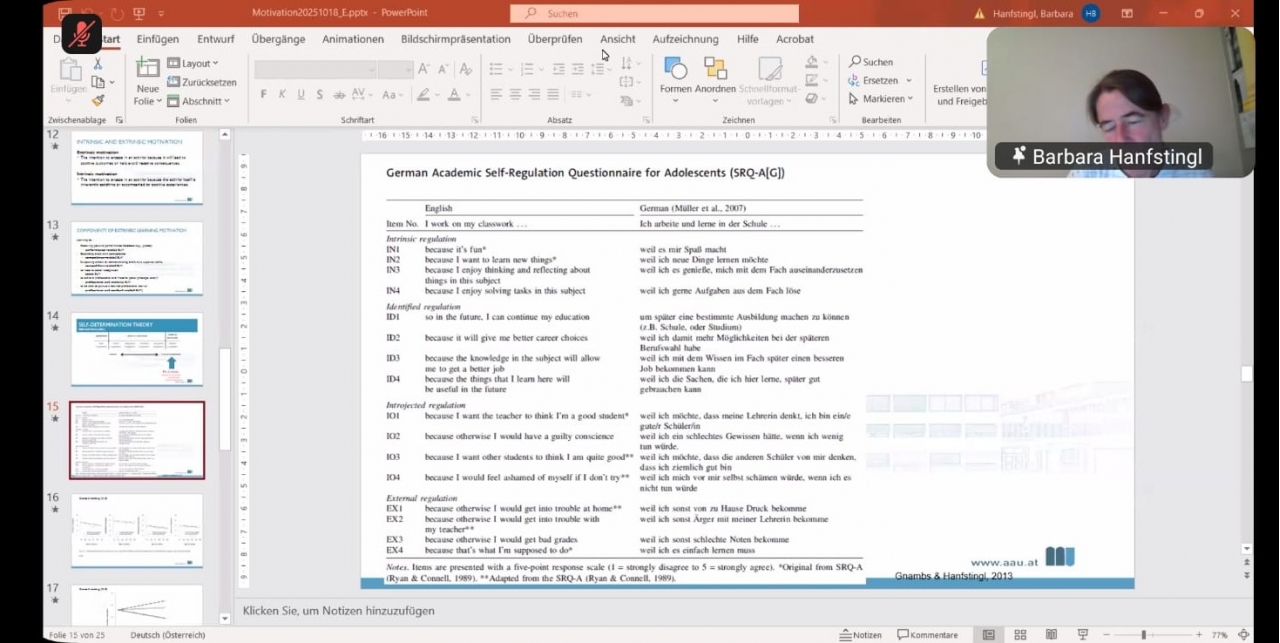Screen dimensions: 1280x643
Task: Expand the Abschnitt section dropdown
Action: [198, 101]
